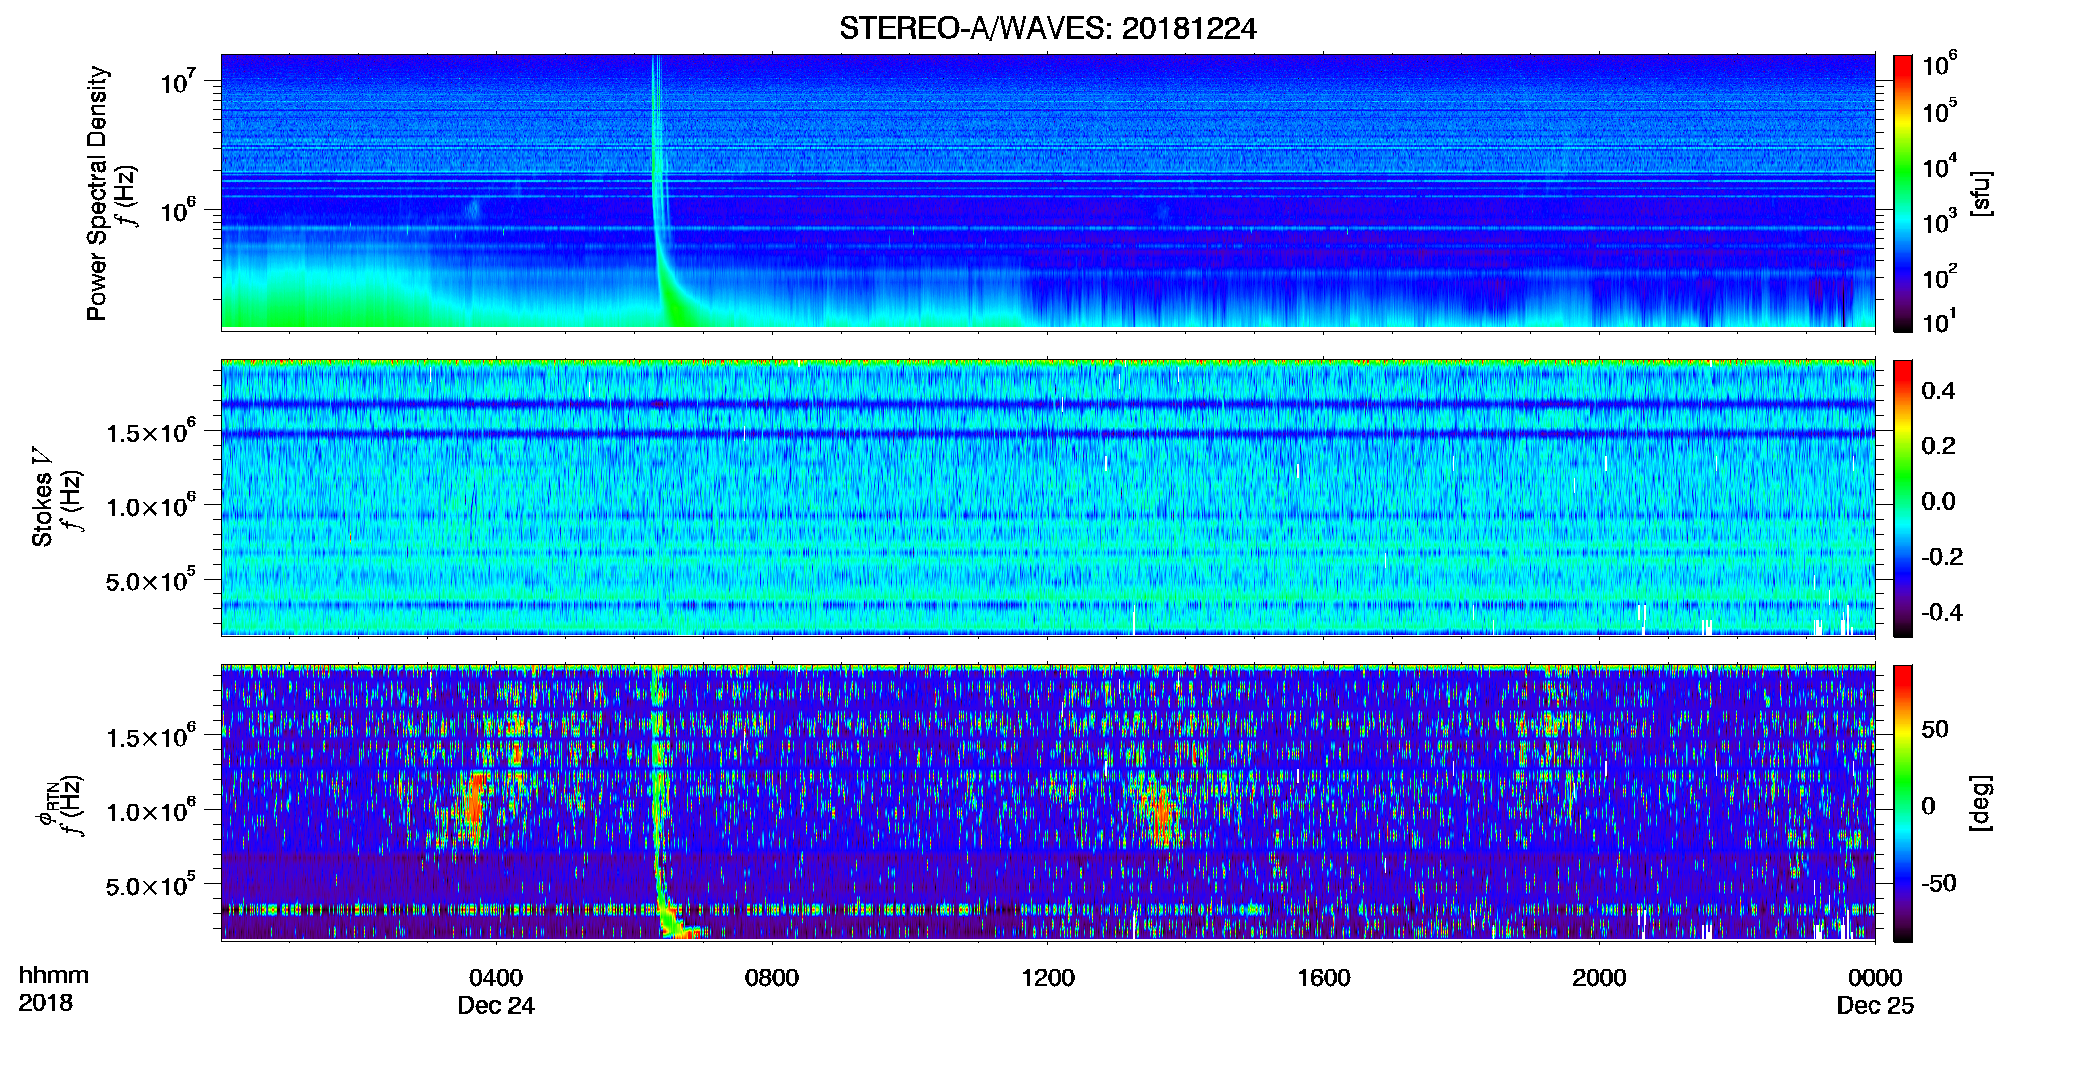The image size is (2096, 1080).
Task: Click the Power Spectral Density axis label
Action: (97, 193)
